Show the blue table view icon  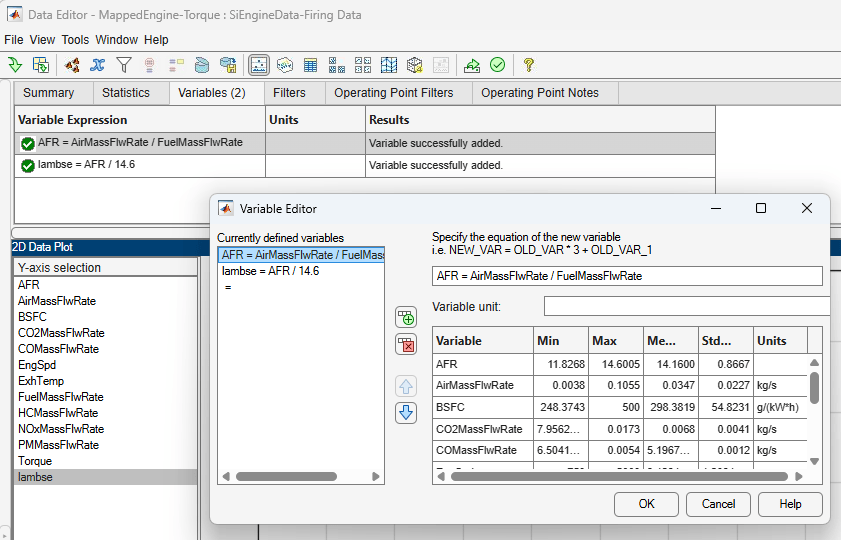pos(311,65)
